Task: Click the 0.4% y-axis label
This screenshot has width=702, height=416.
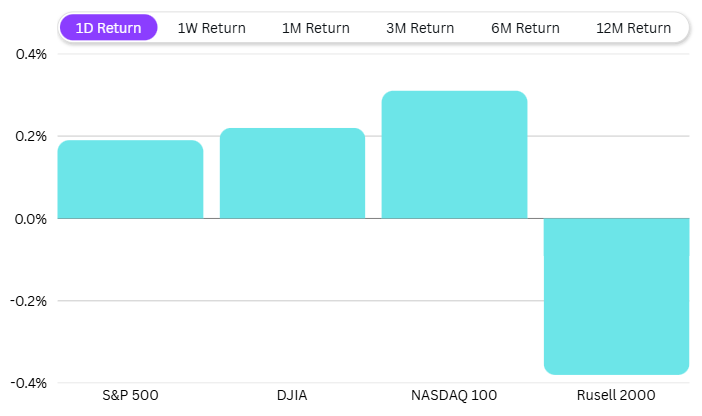Action: (x=31, y=53)
